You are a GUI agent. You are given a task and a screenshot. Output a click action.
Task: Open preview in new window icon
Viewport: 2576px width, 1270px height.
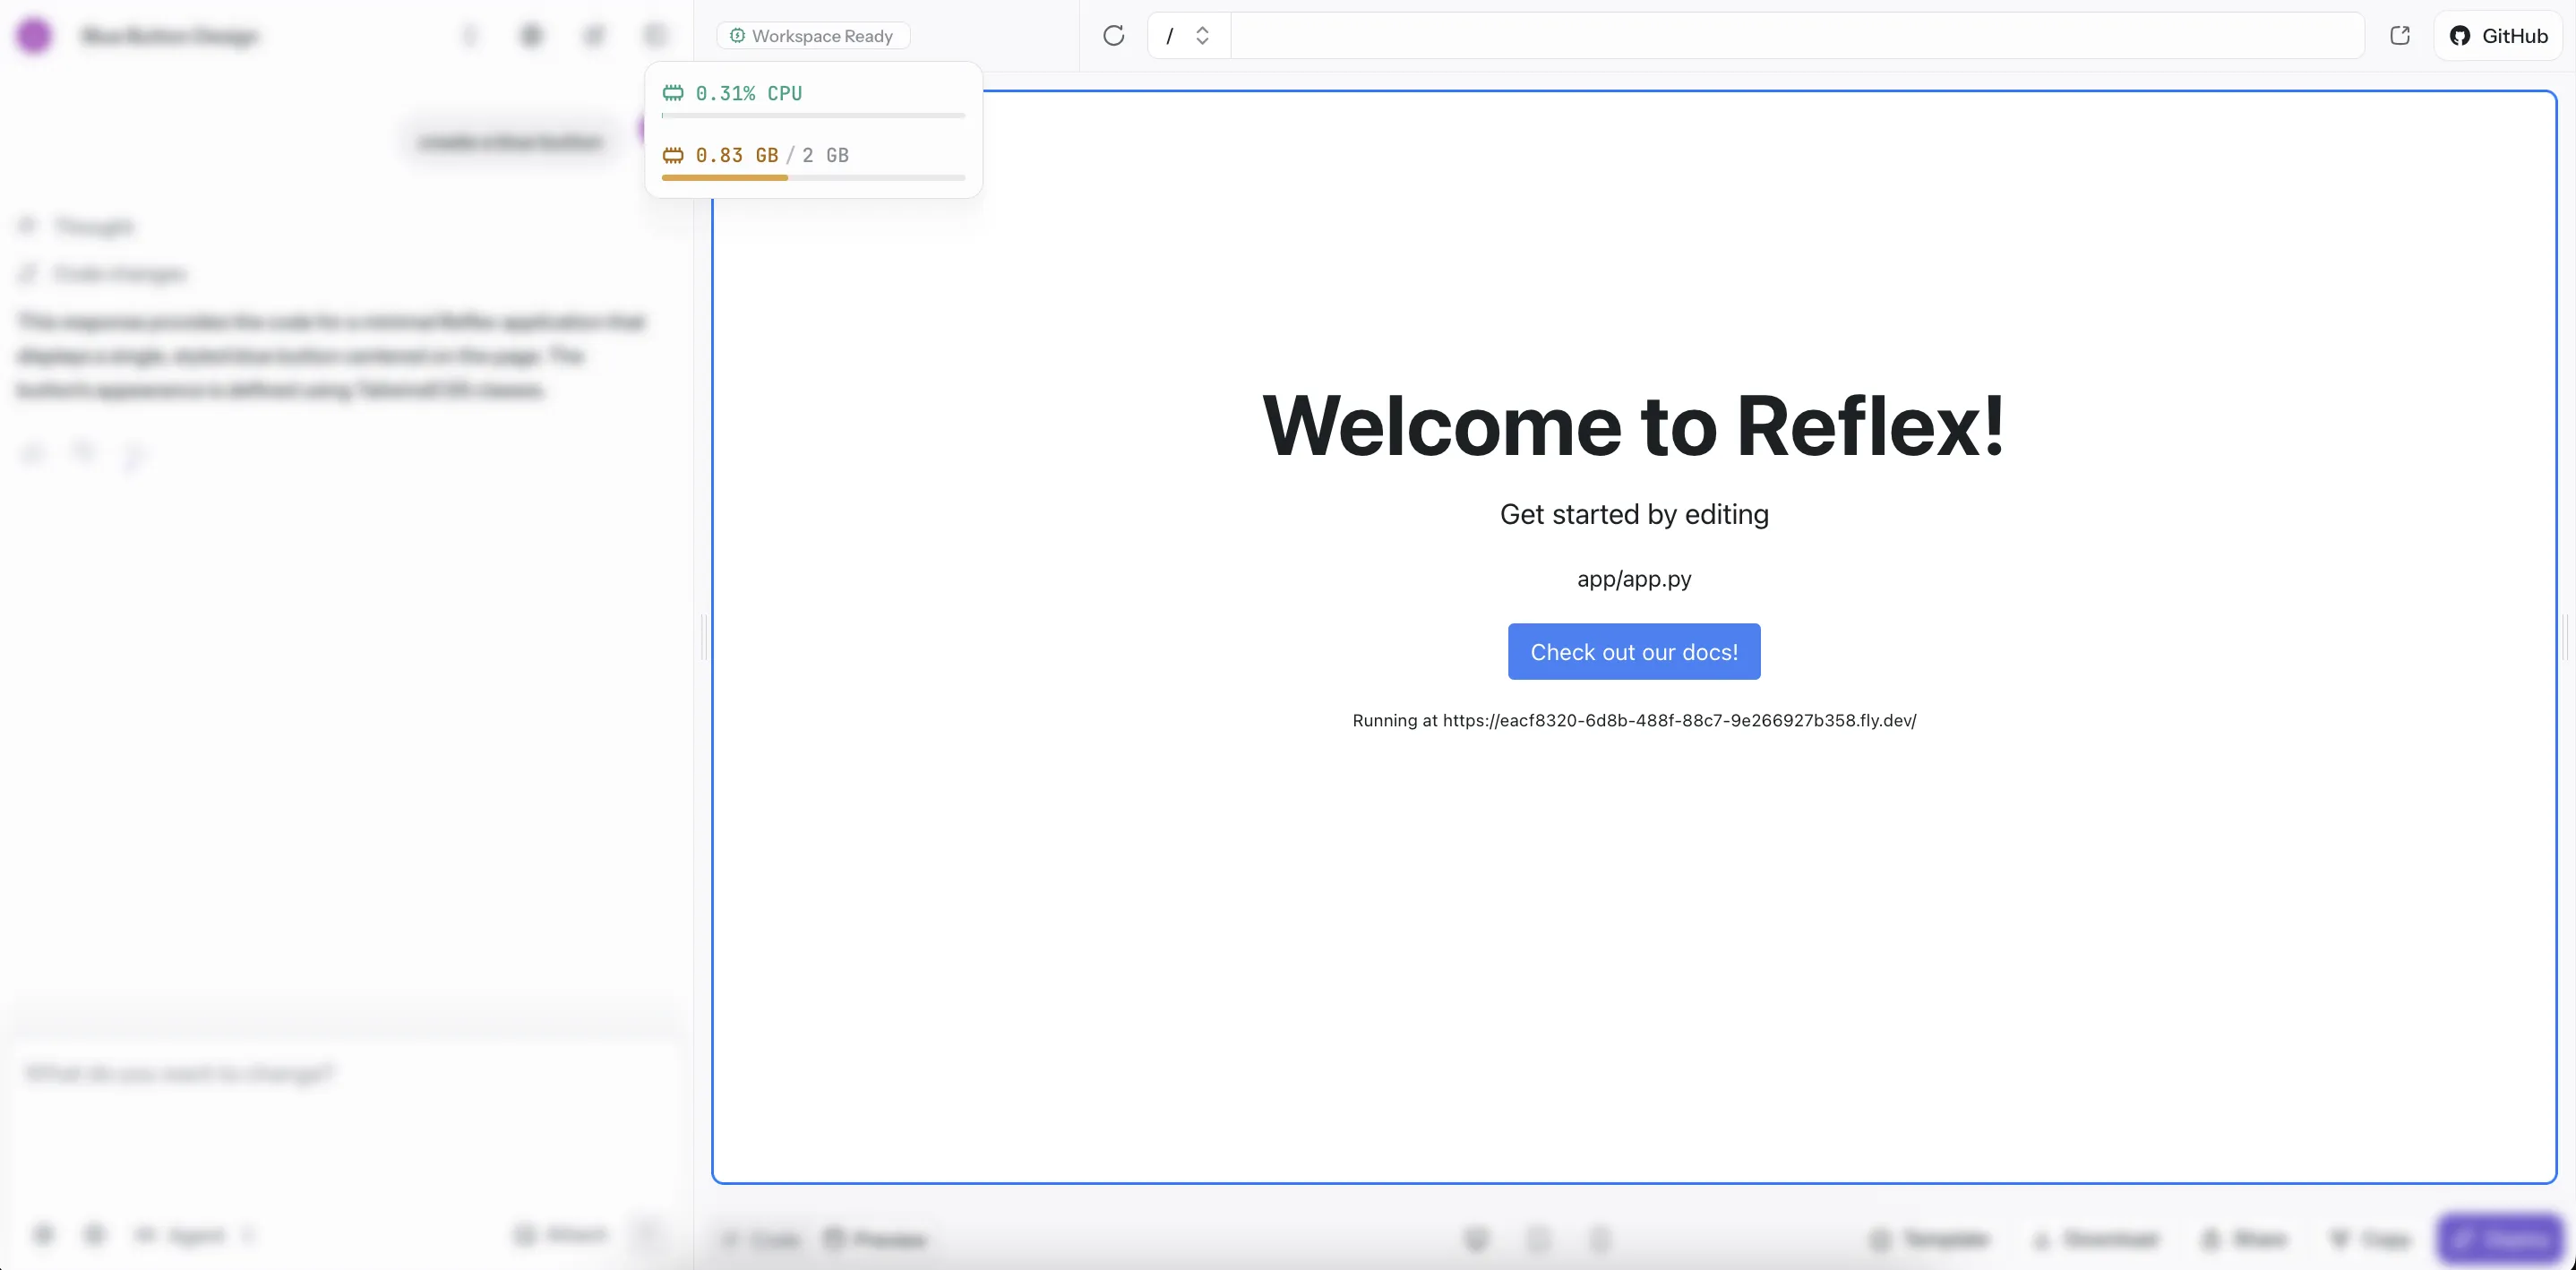click(x=2399, y=36)
